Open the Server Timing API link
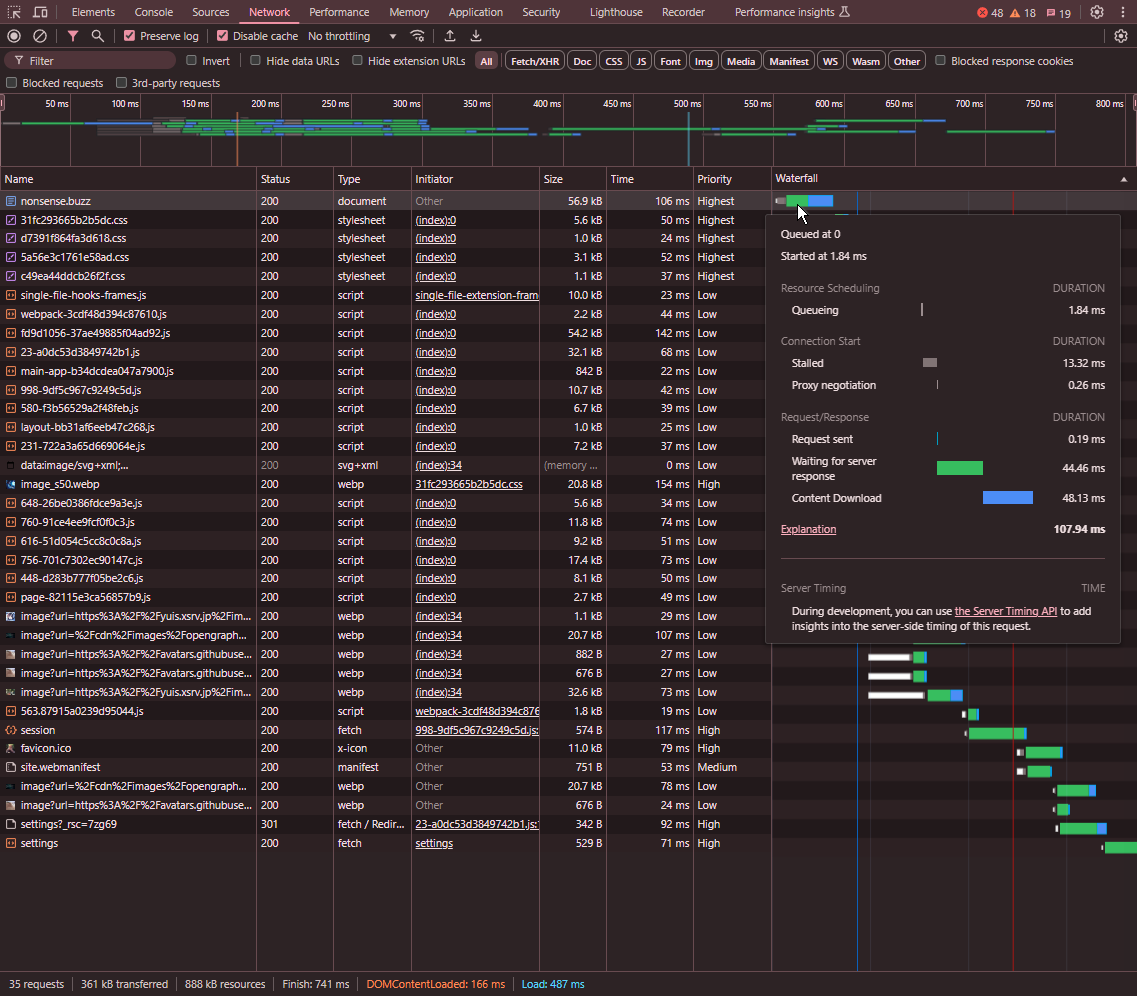 point(1005,611)
